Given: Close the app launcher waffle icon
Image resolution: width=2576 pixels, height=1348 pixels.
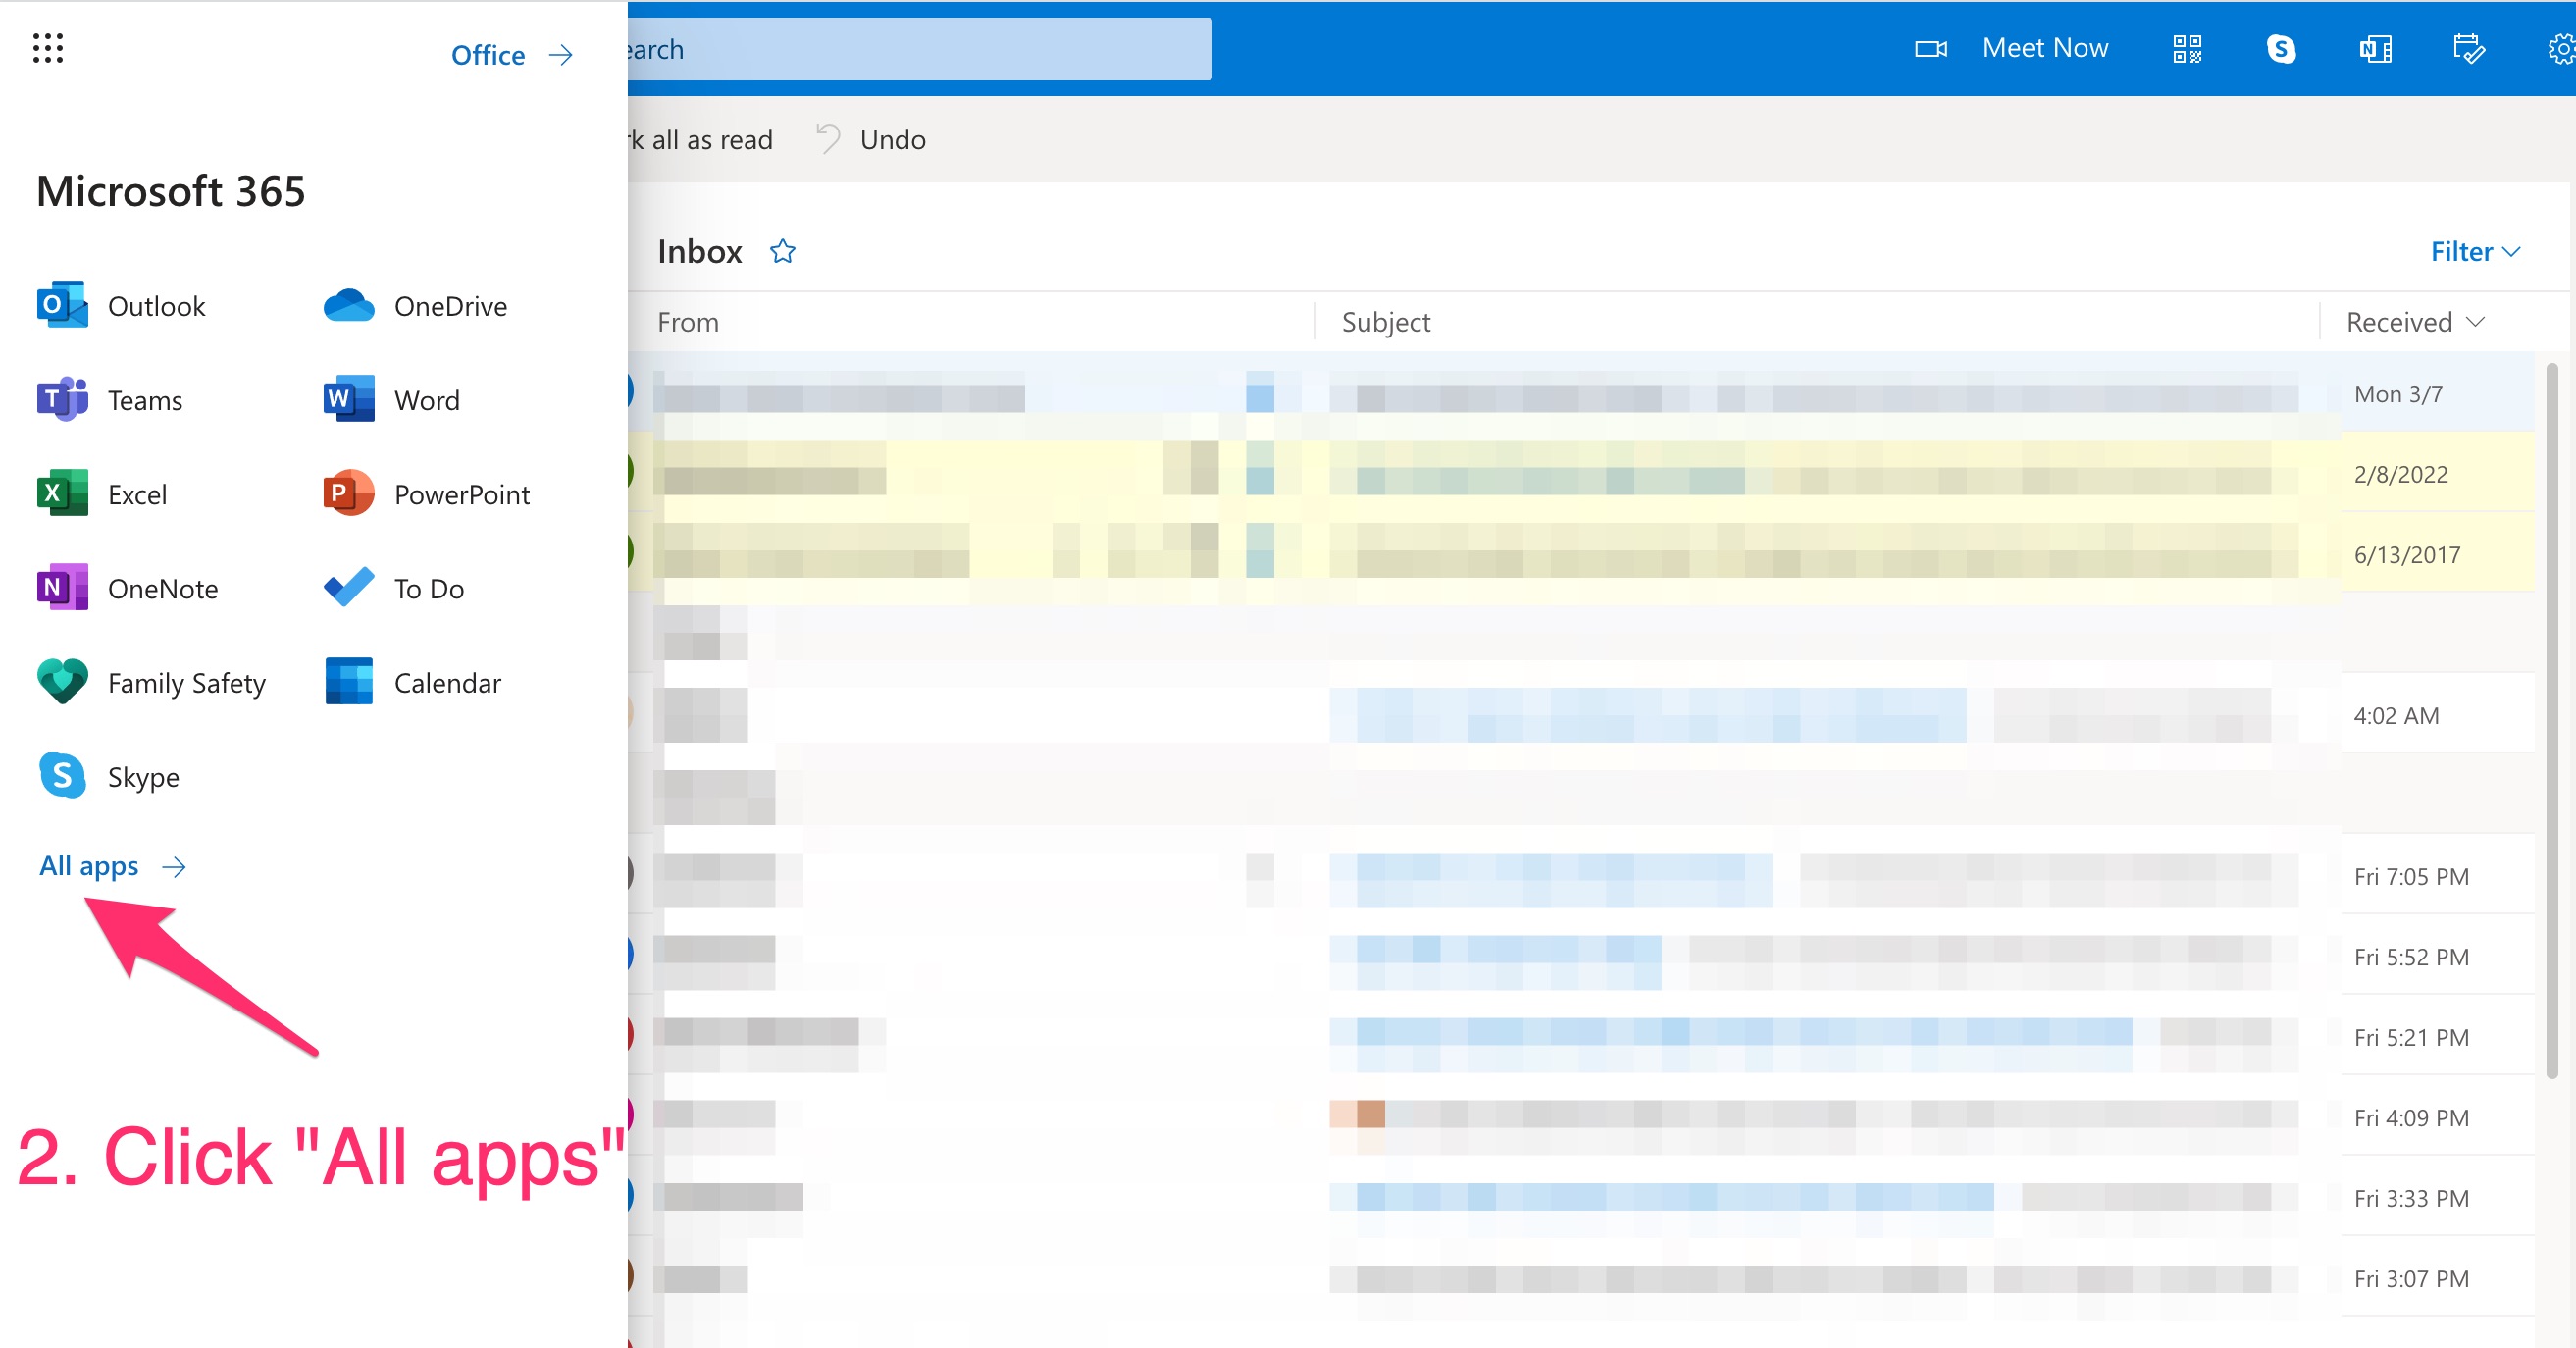Looking at the screenshot, I should pyautogui.click(x=47, y=48).
